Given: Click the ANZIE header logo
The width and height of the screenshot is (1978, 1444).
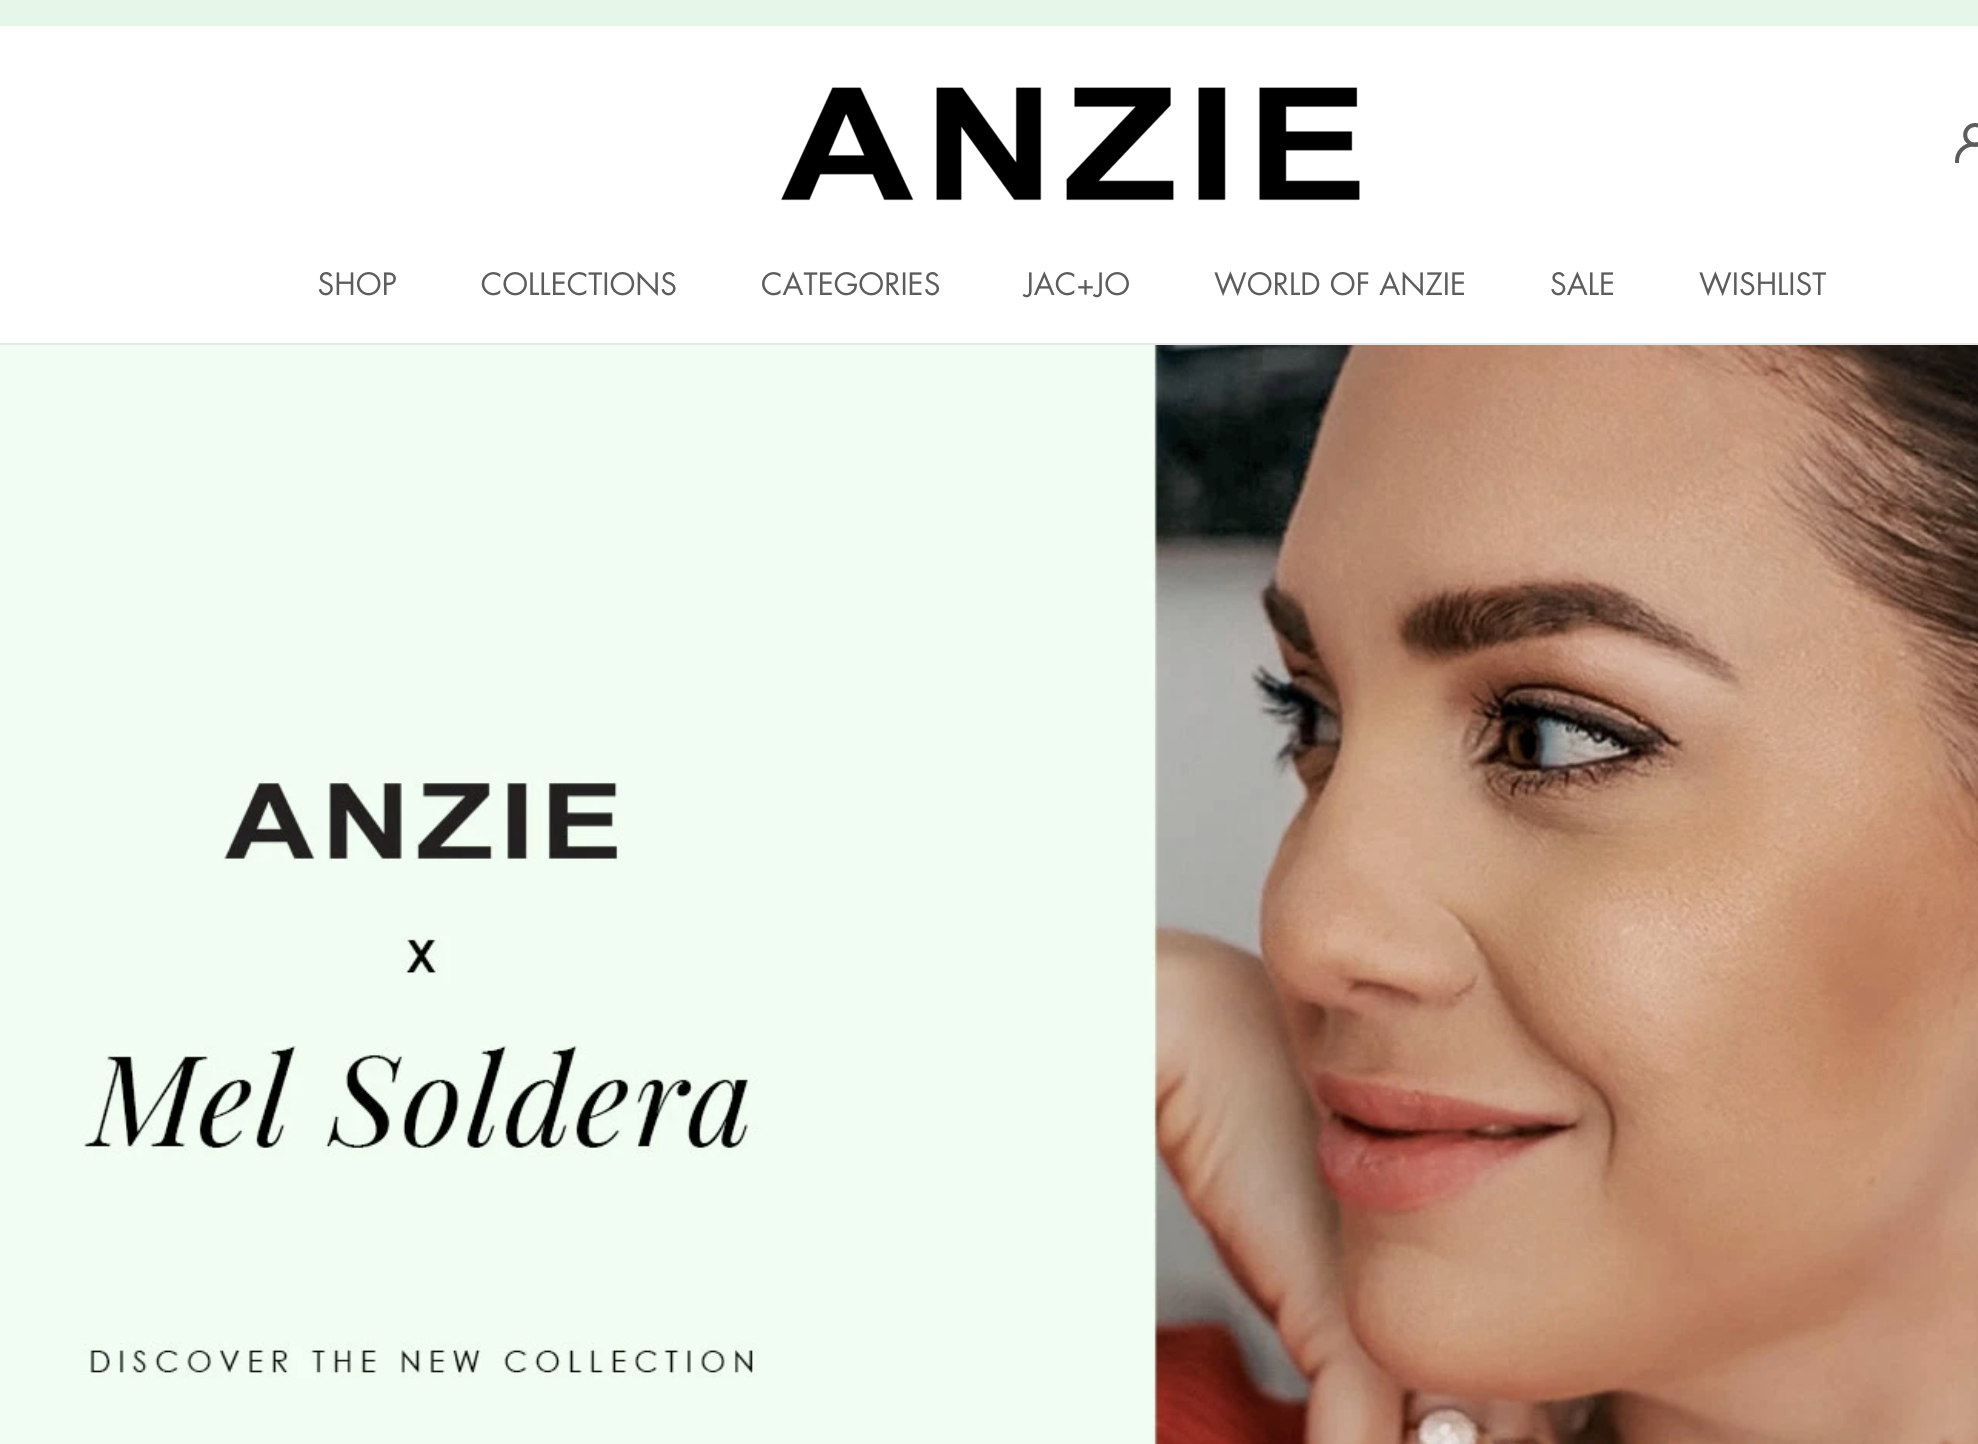Looking at the screenshot, I should (x=1071, y=144).
